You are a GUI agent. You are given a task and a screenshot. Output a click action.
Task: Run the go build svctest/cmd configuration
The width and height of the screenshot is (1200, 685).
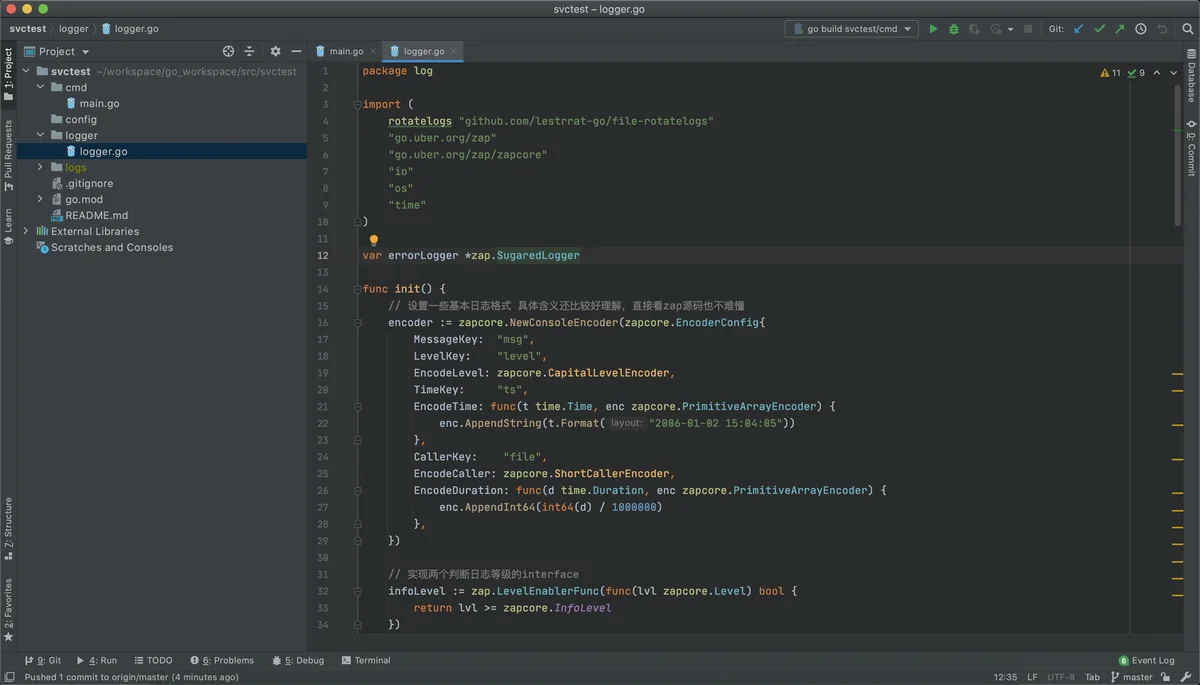(x=933, y=29)
